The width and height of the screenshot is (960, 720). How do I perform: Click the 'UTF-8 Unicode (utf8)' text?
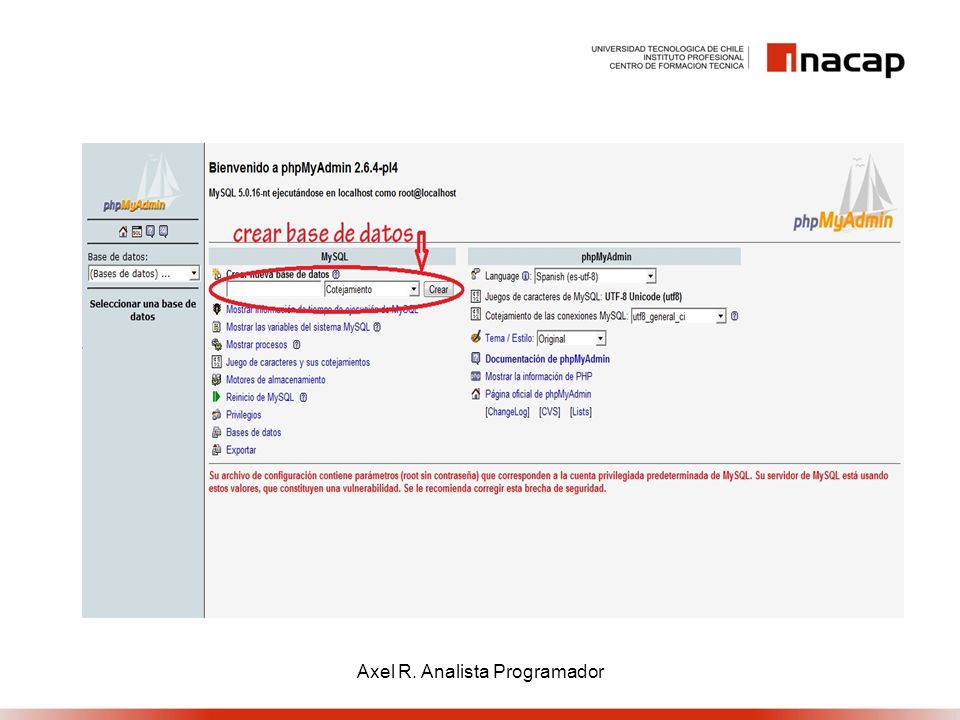coord(643,297)
